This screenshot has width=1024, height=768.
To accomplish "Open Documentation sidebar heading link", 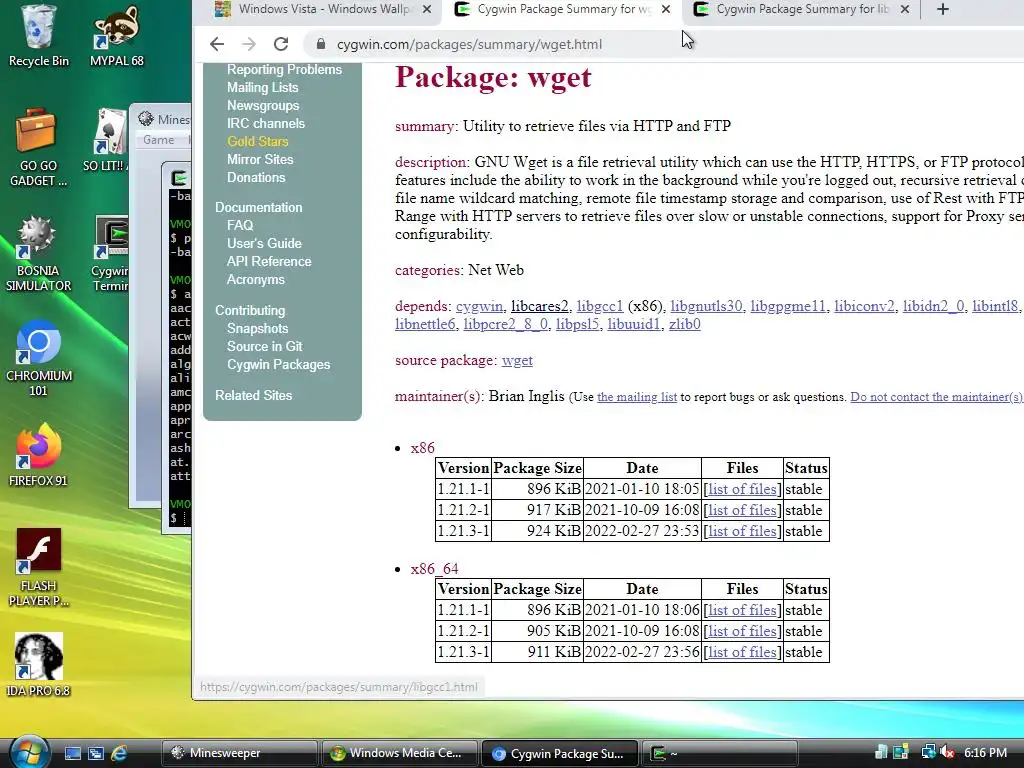I will 259,208.
